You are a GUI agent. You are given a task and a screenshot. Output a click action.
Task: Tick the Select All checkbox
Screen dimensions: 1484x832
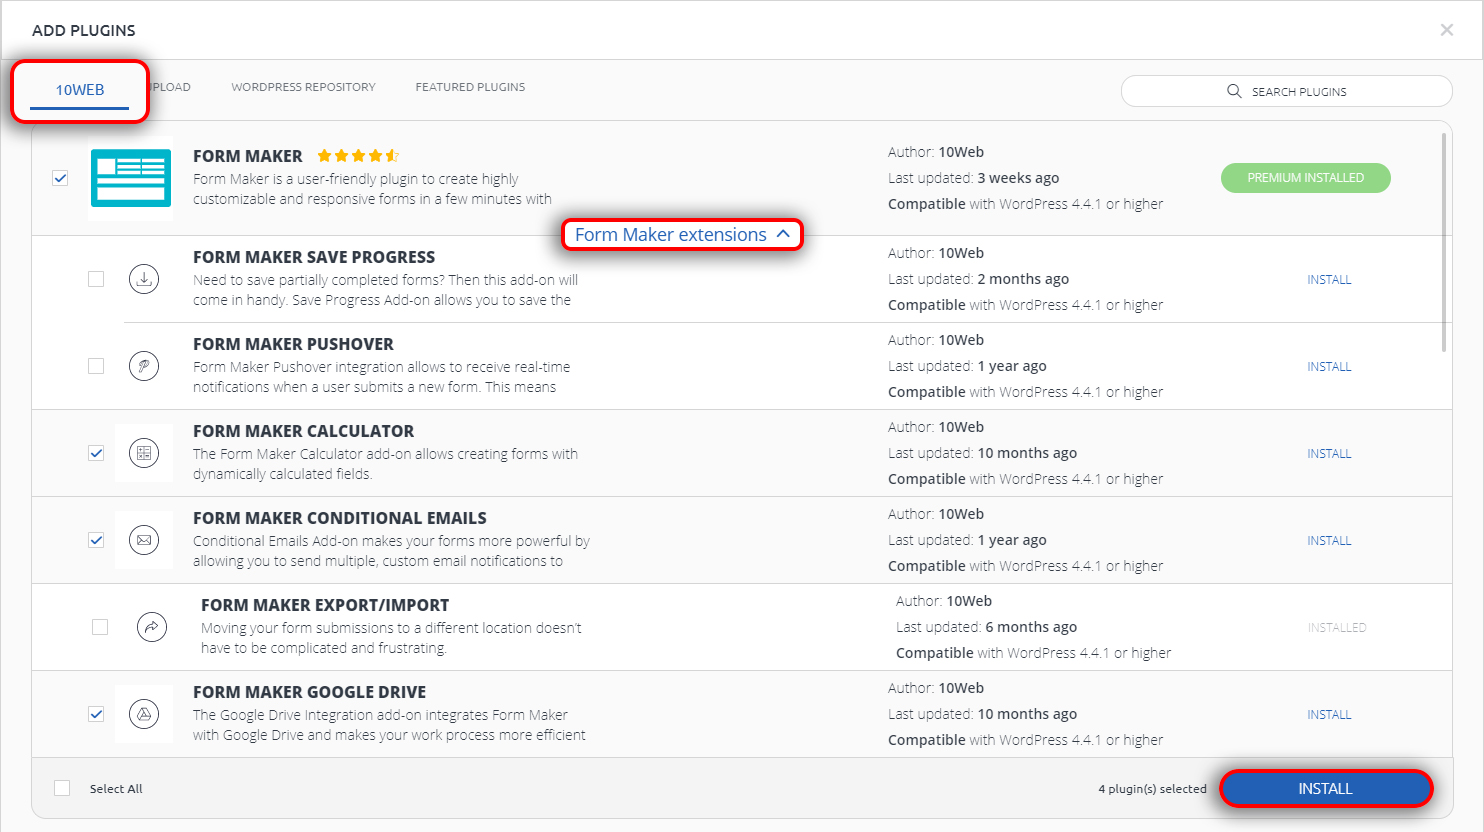[x=62, y=788]
